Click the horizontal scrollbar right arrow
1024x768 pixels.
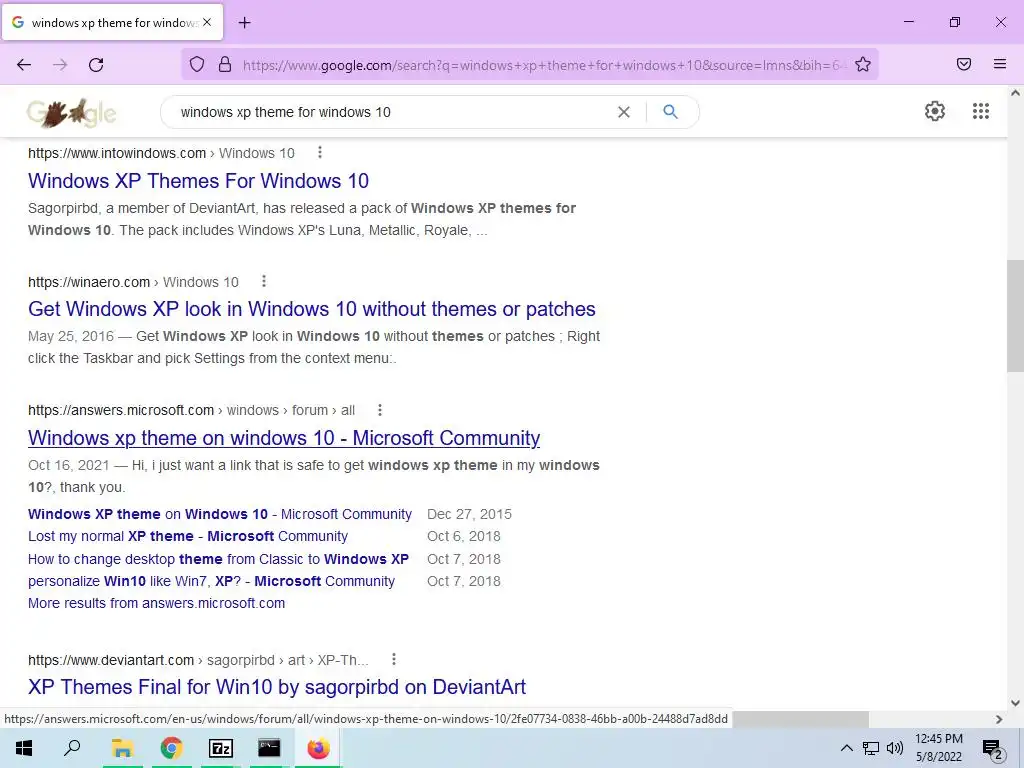tap(999, 719)
